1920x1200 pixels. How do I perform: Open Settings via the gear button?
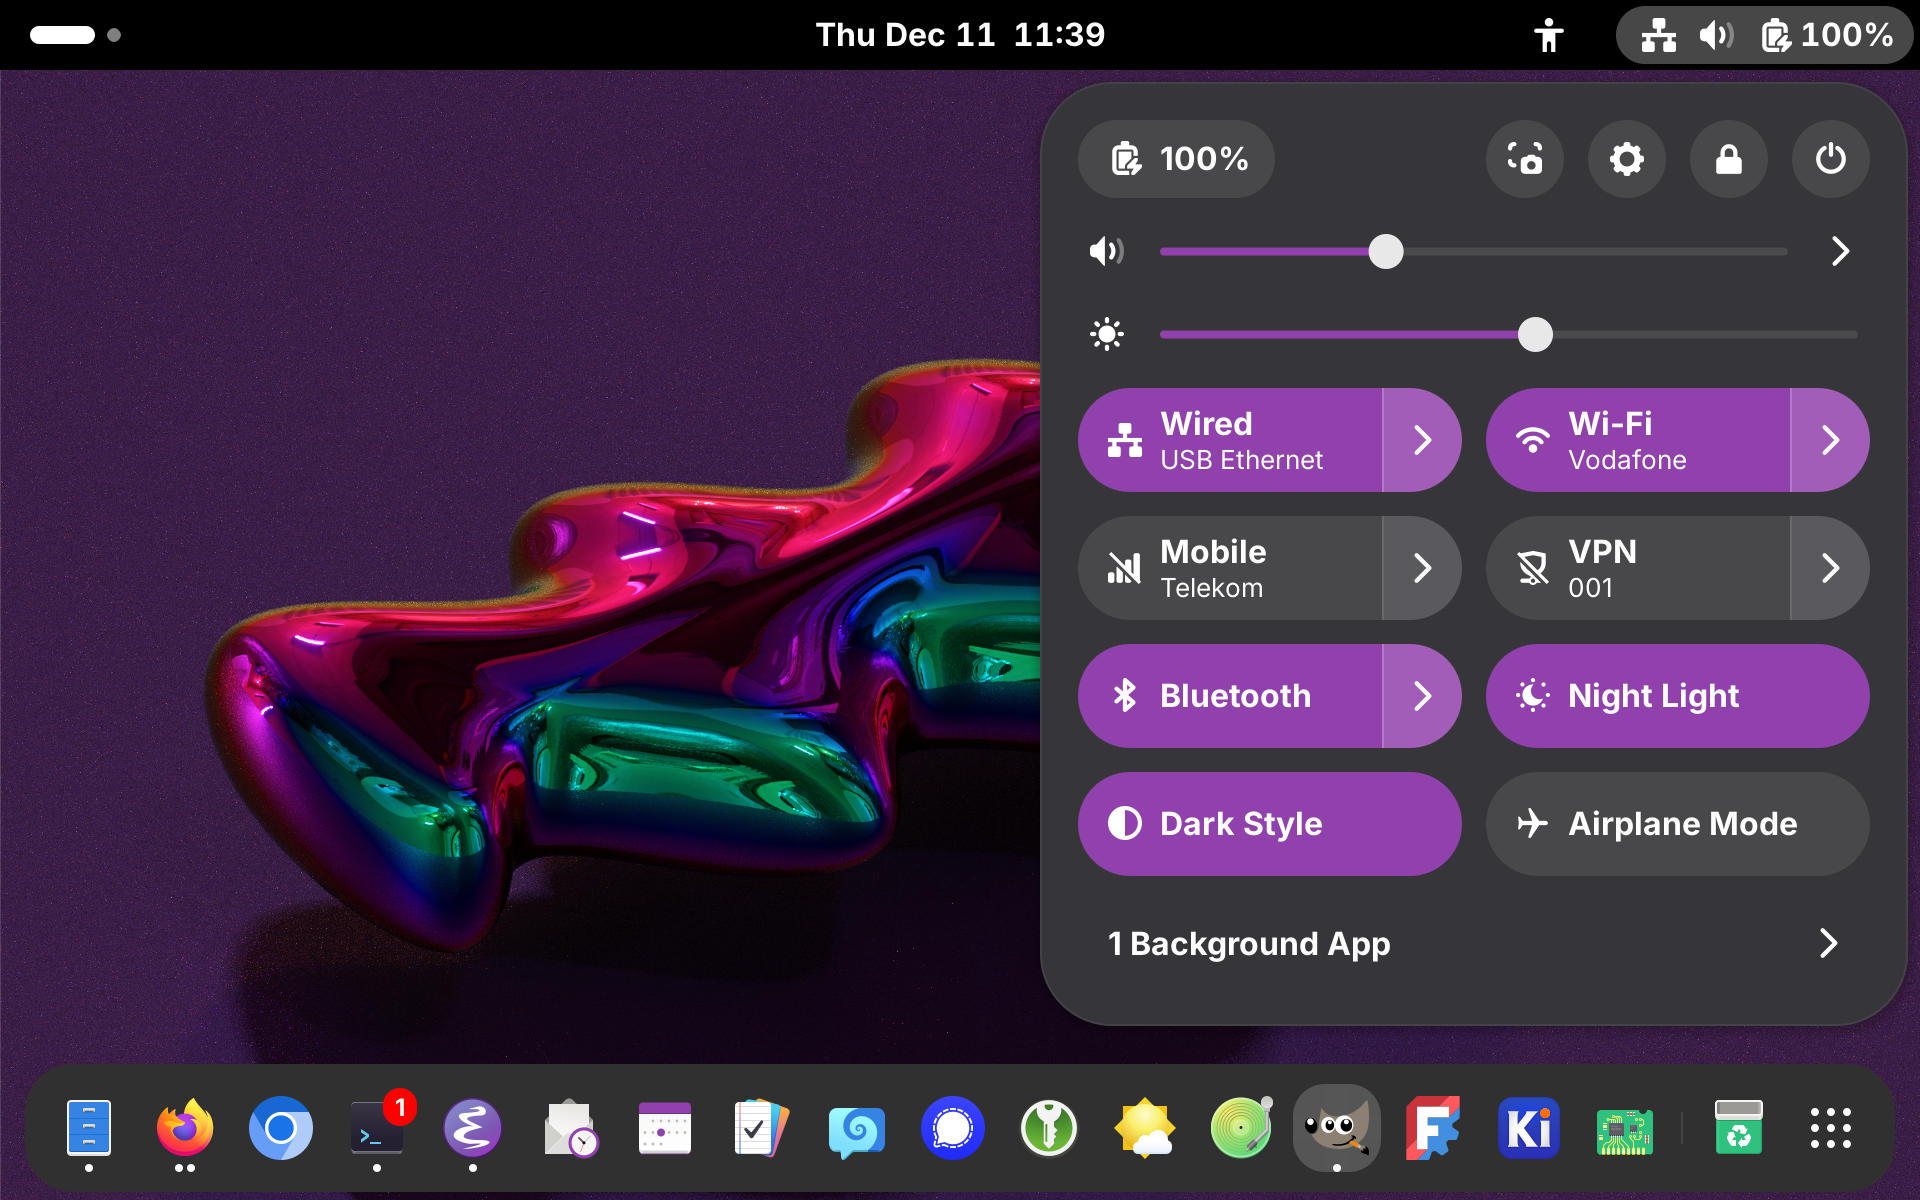1626,158
